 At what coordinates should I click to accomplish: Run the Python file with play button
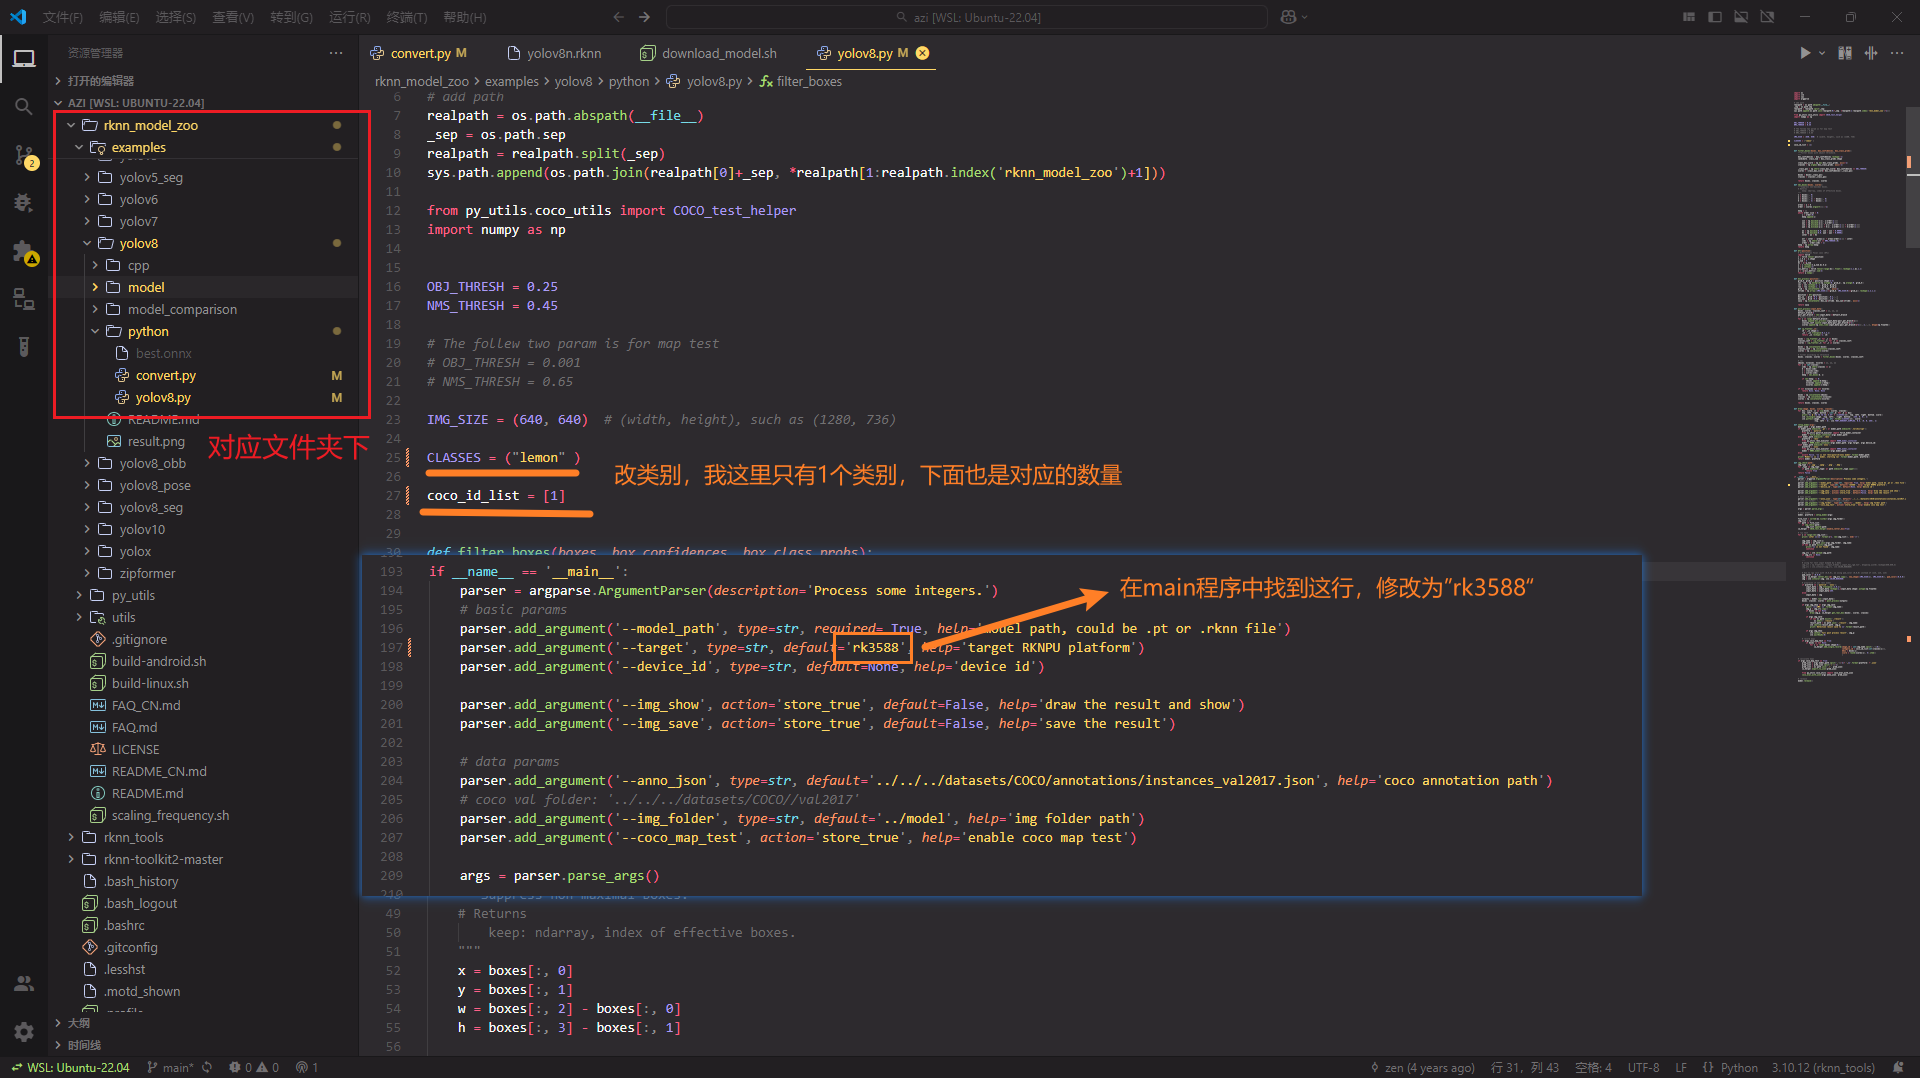tap(1804, 53)
